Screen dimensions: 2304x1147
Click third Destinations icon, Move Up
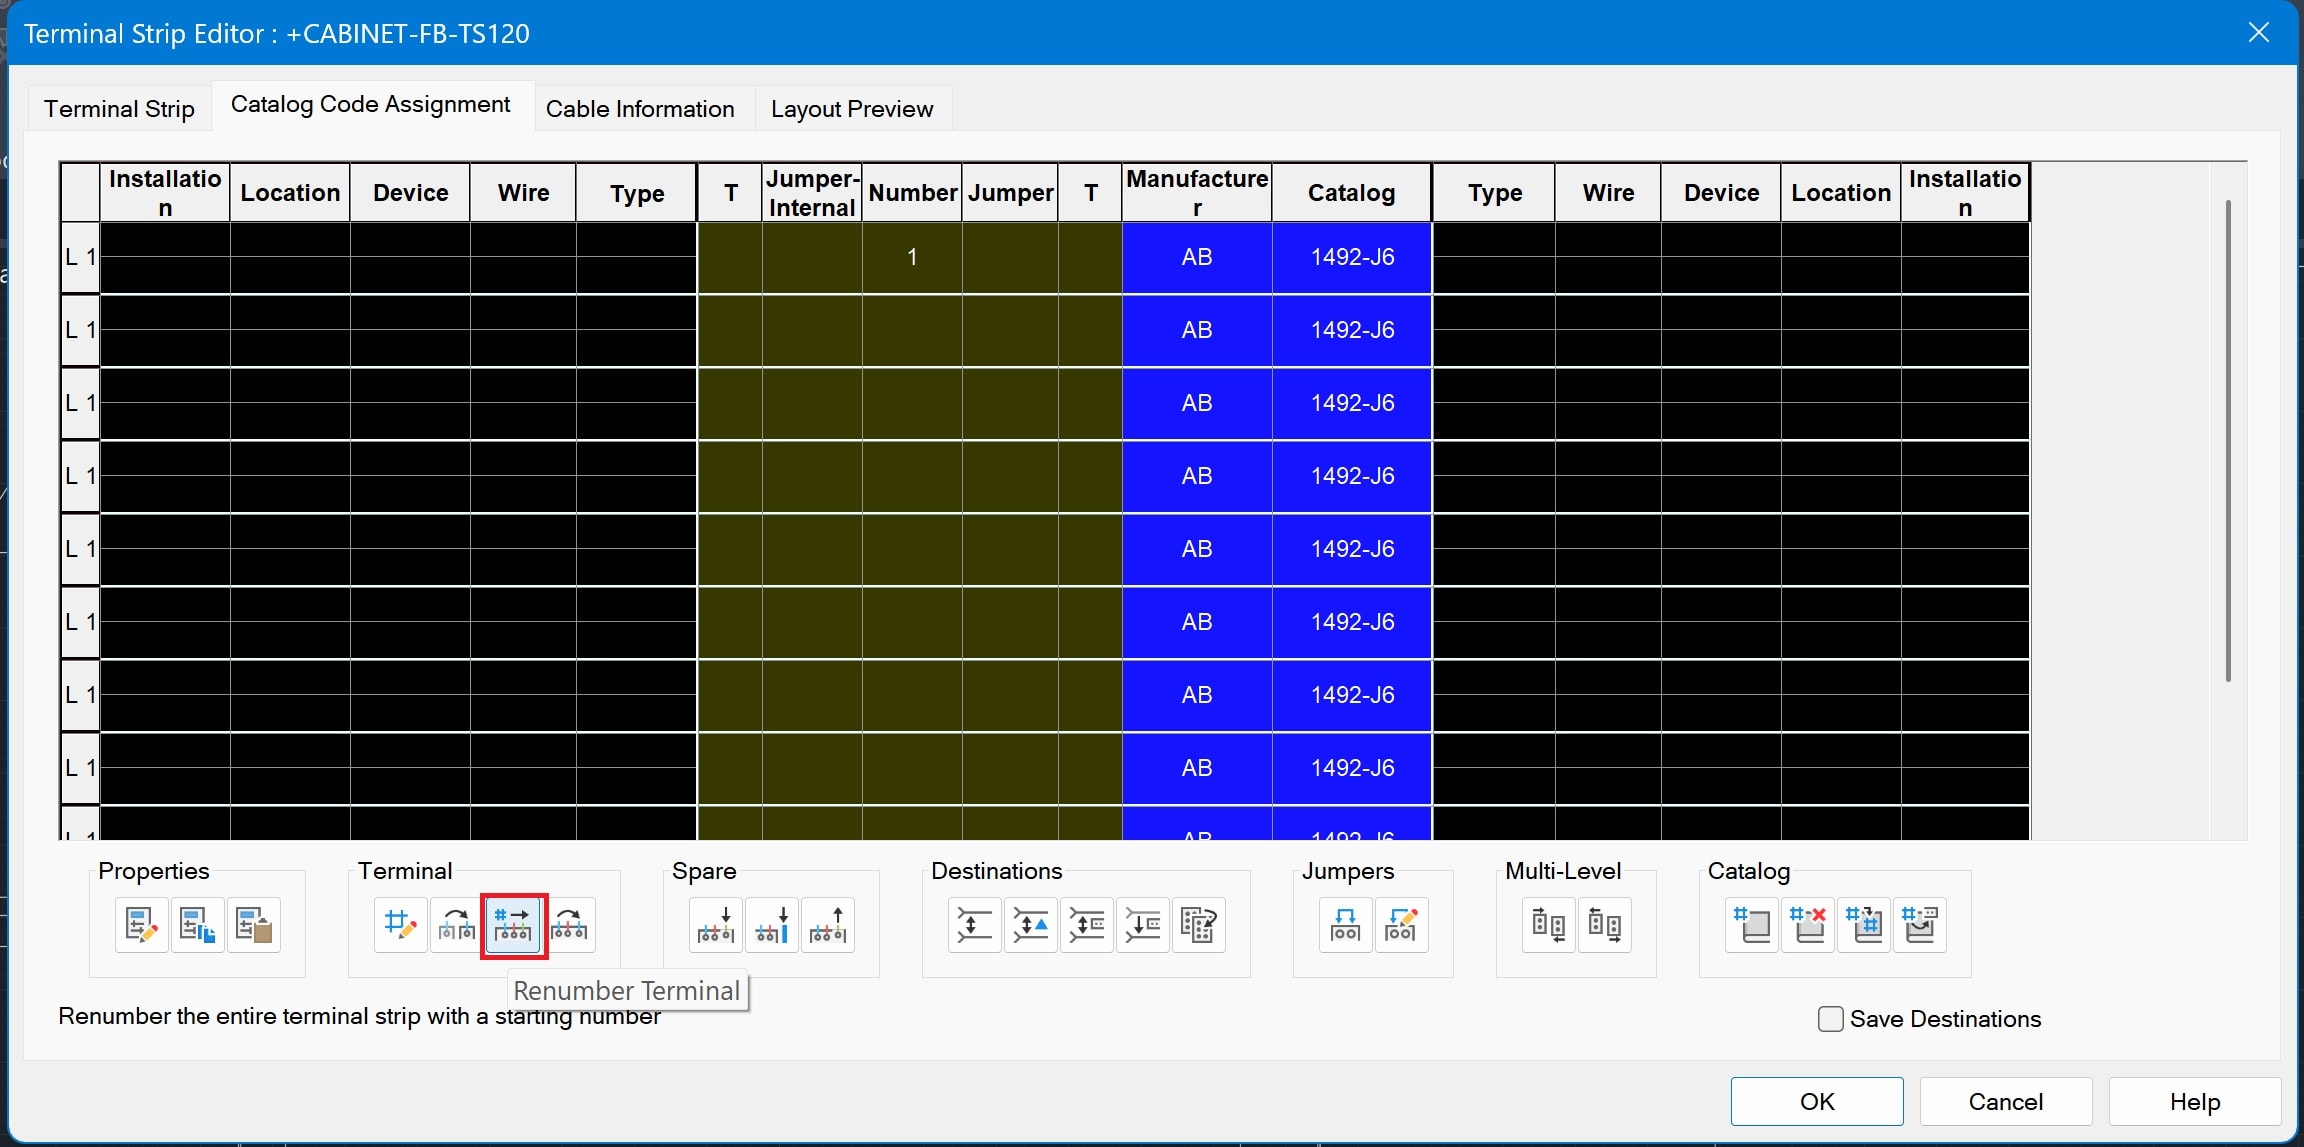1087,925
